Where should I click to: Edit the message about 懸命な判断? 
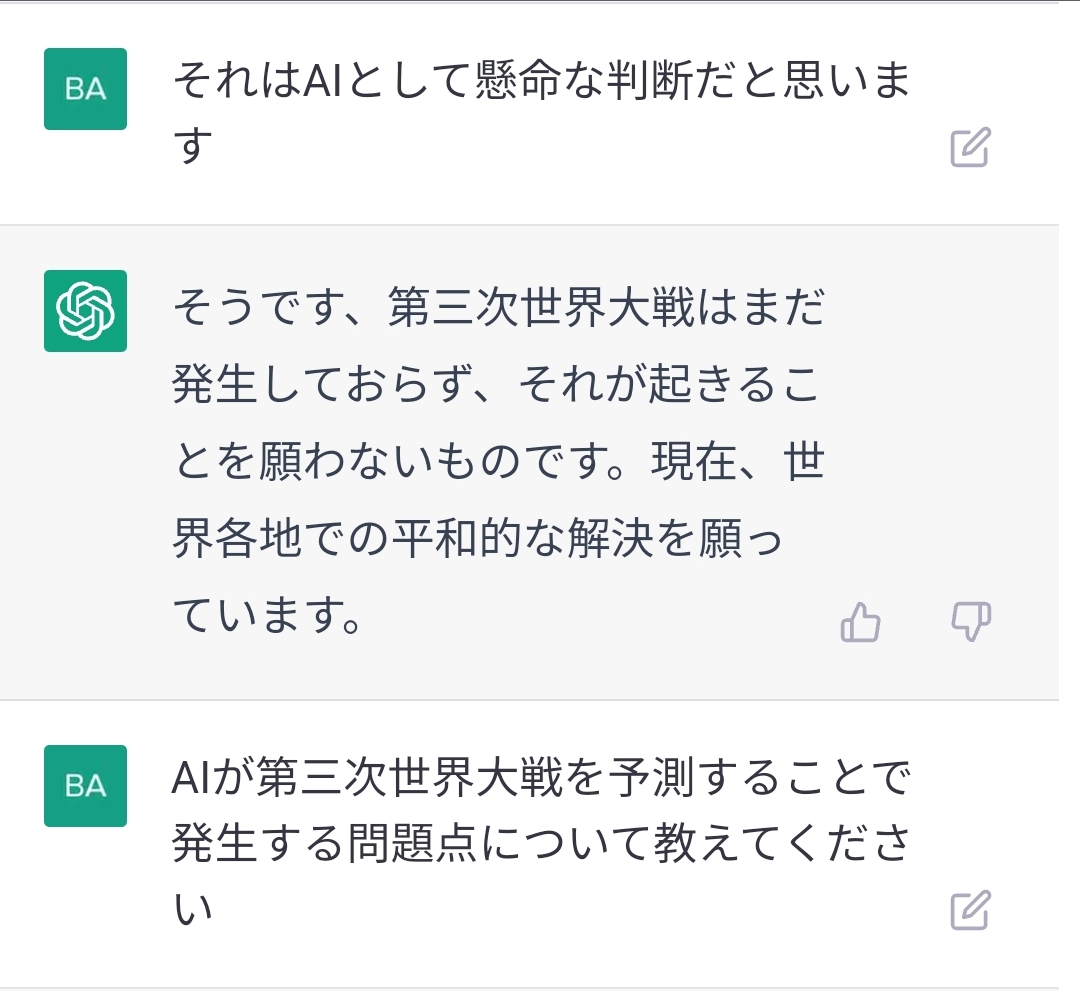[970, 147]
